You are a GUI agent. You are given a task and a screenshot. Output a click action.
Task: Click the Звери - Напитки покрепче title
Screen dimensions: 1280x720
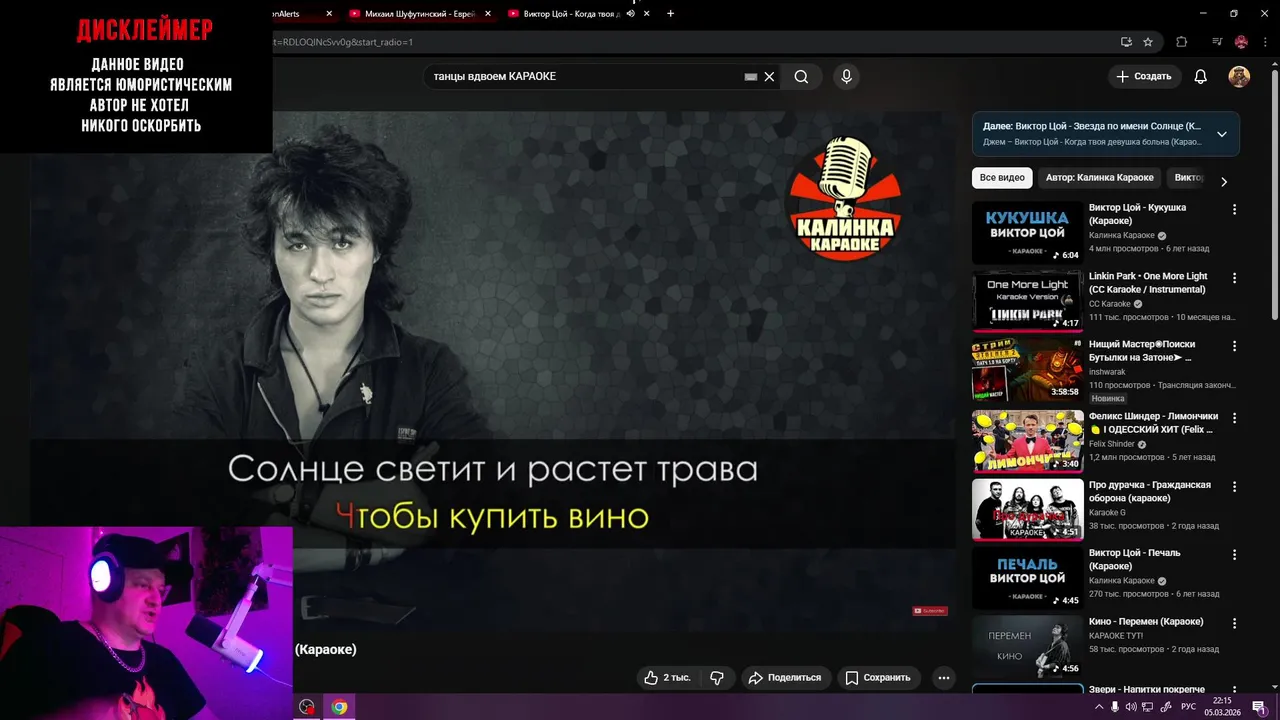pyautogui.click(x=1147, y=691)
